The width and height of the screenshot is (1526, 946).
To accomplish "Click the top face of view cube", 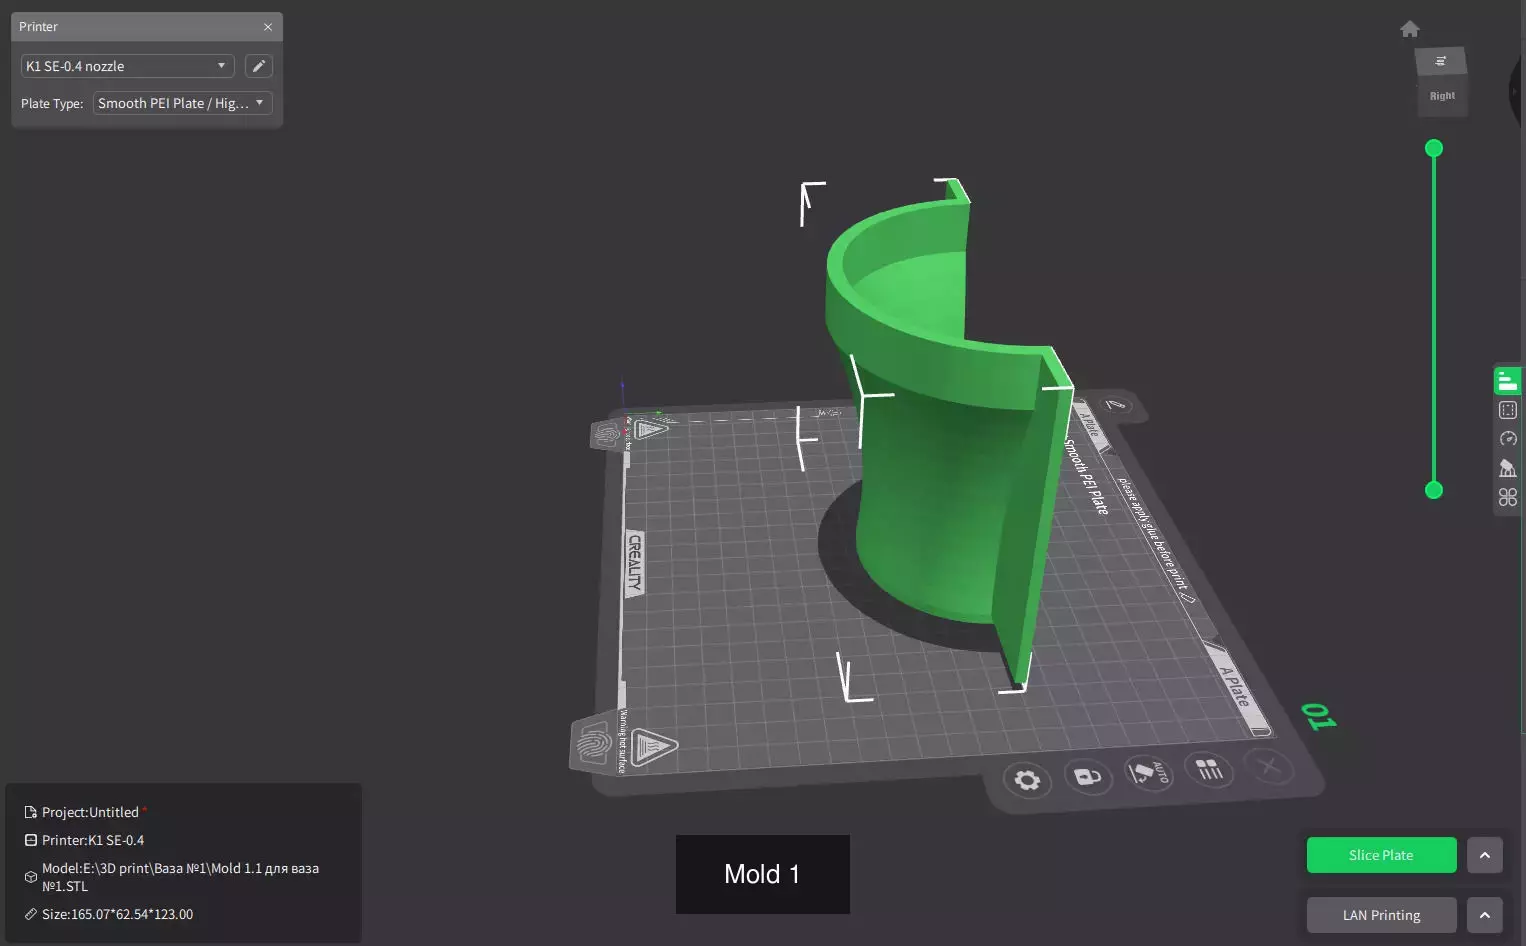I will pyautogui.click(x=1441, y=62).
